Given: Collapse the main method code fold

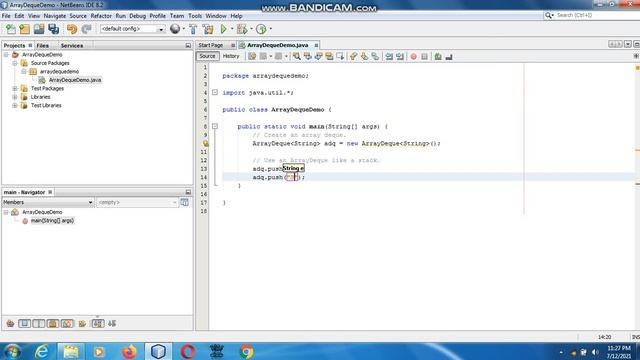Looking at the screenshot, I should 215,127.
